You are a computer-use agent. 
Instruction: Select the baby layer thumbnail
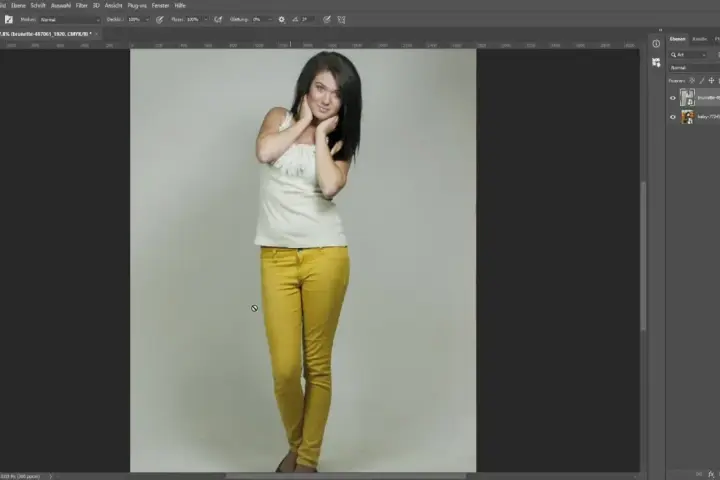pos(687,117)
